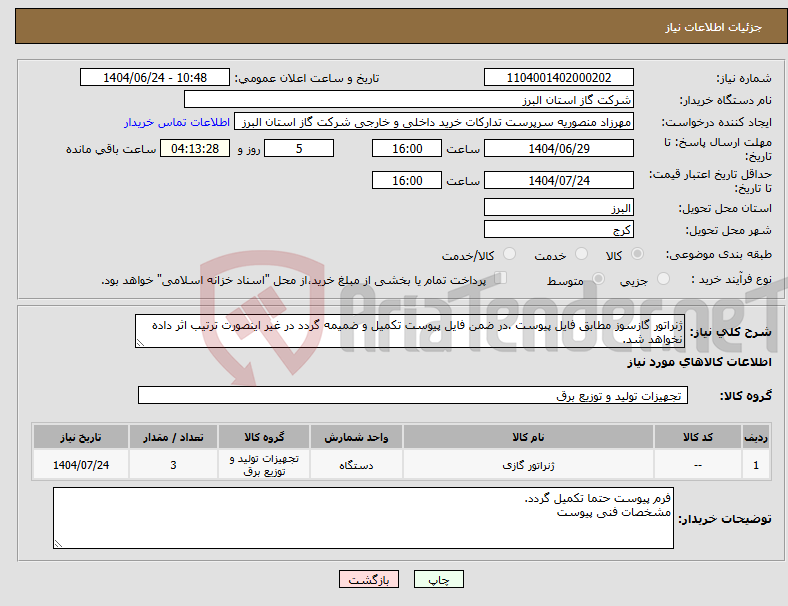Viewport: 788px width, 606px height.
Task: Click the توضیحات خریدار notes textarea
Action: 363,518
